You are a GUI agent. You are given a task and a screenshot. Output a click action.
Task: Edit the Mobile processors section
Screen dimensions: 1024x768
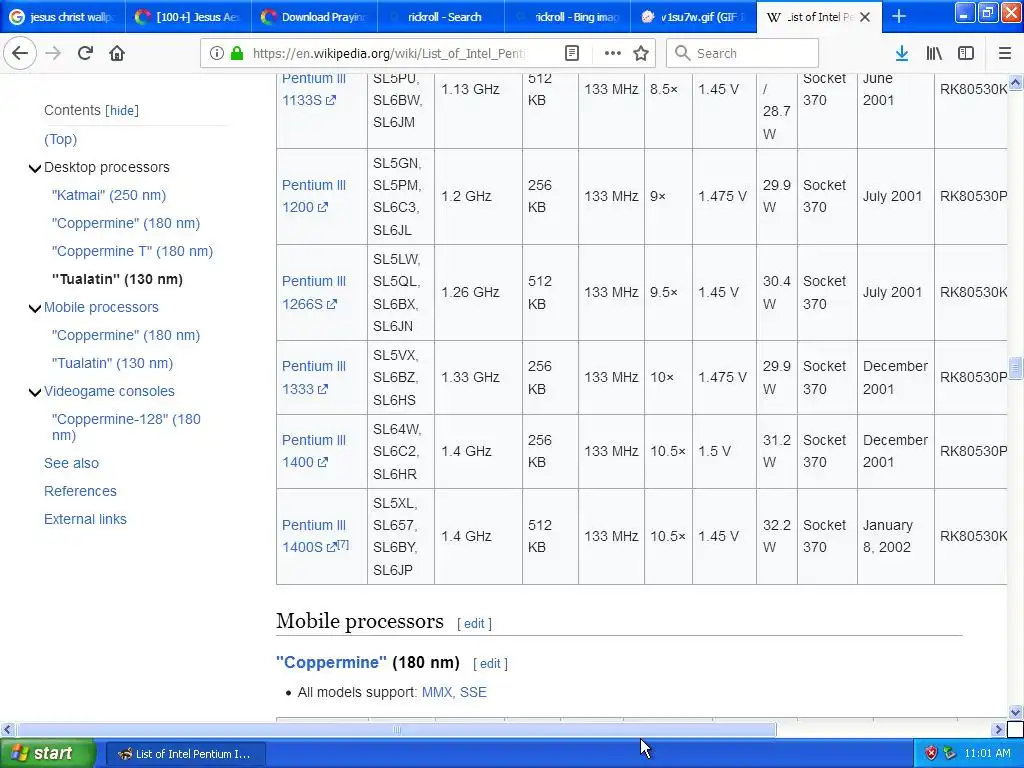click(474, 624)
